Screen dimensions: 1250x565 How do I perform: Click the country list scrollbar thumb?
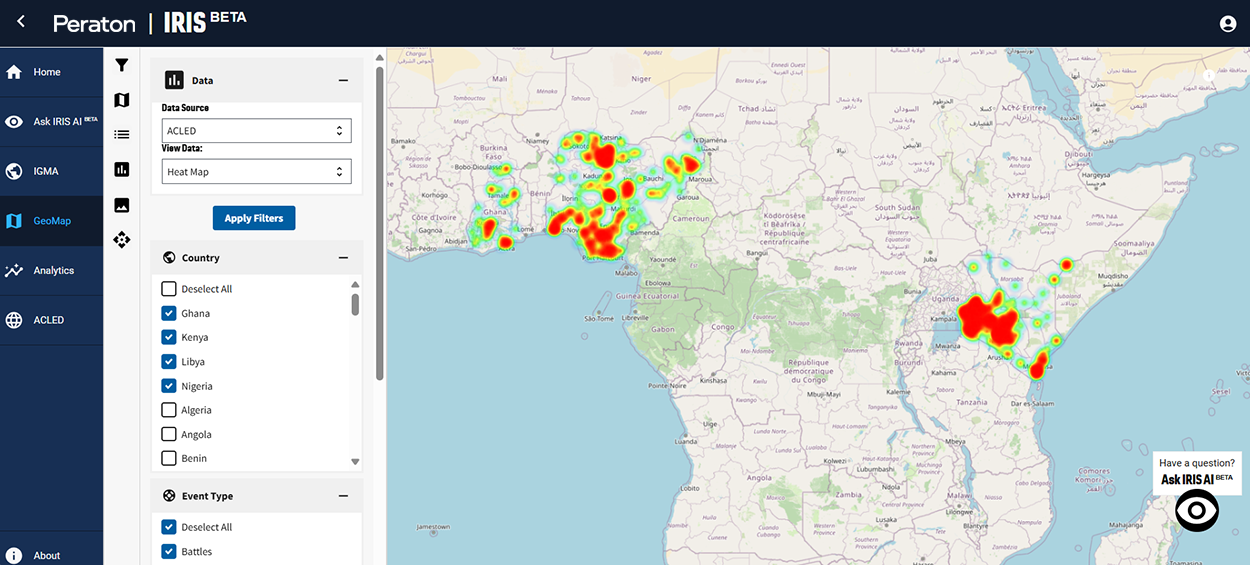355,304
